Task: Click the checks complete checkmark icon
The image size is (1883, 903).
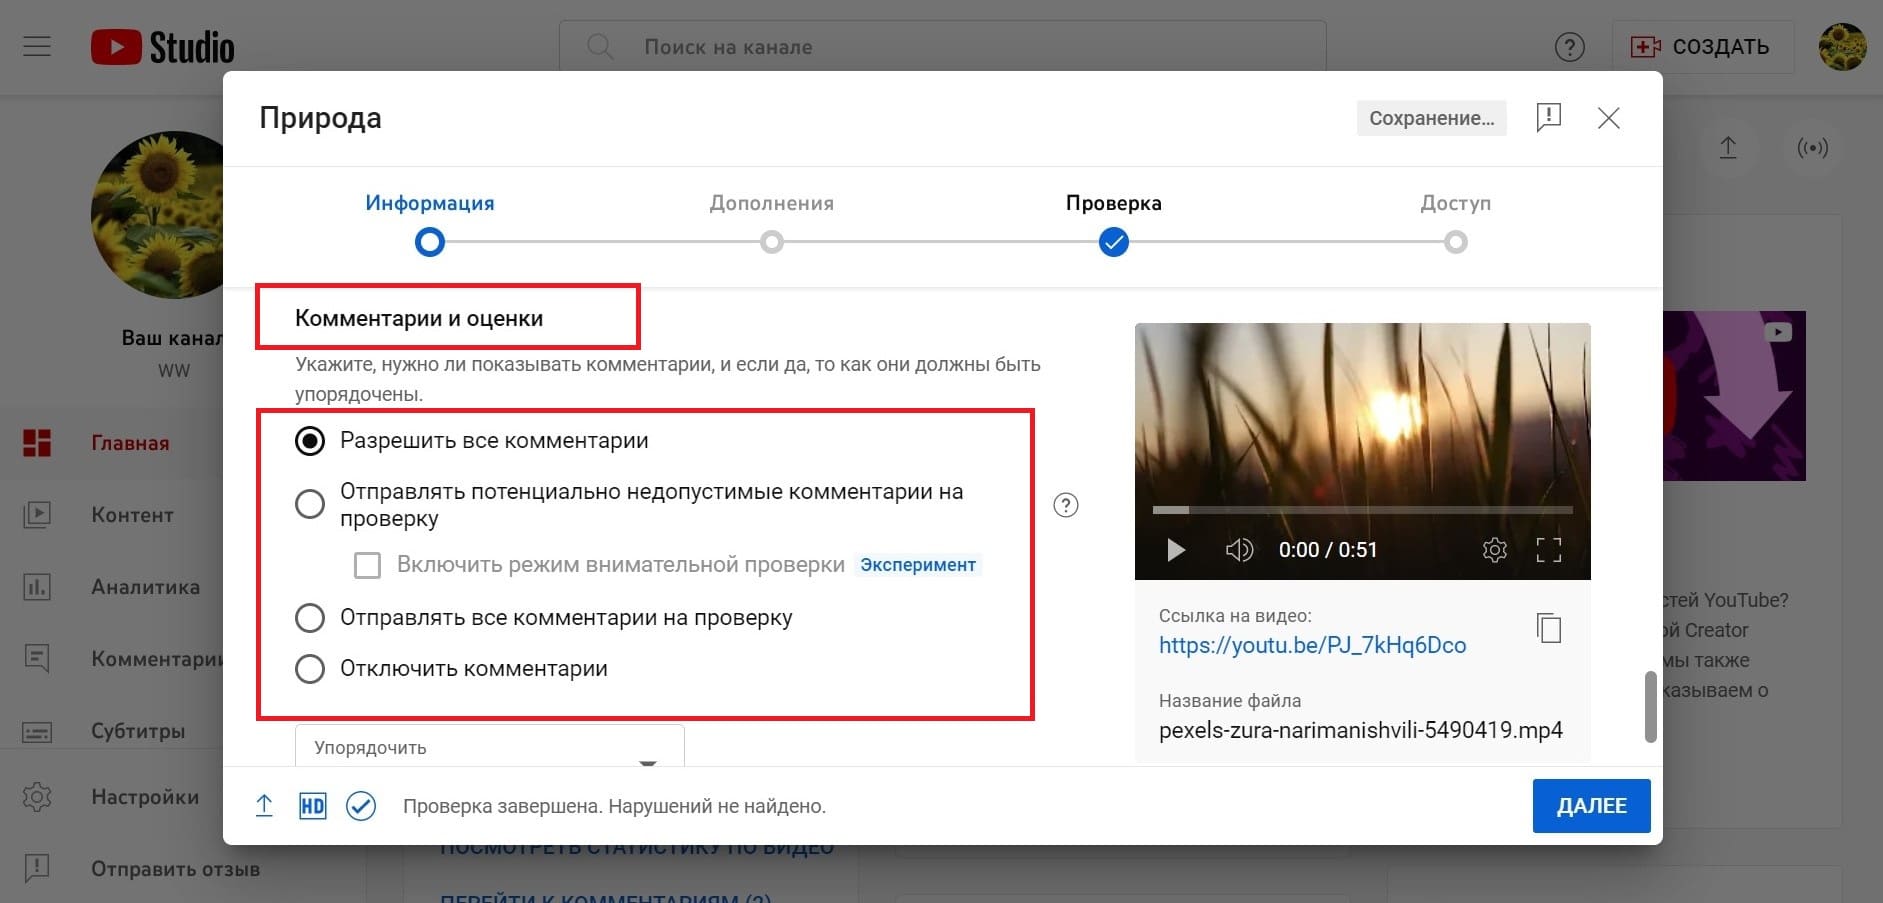Action: pyautogui.click(x=361, y=806)
